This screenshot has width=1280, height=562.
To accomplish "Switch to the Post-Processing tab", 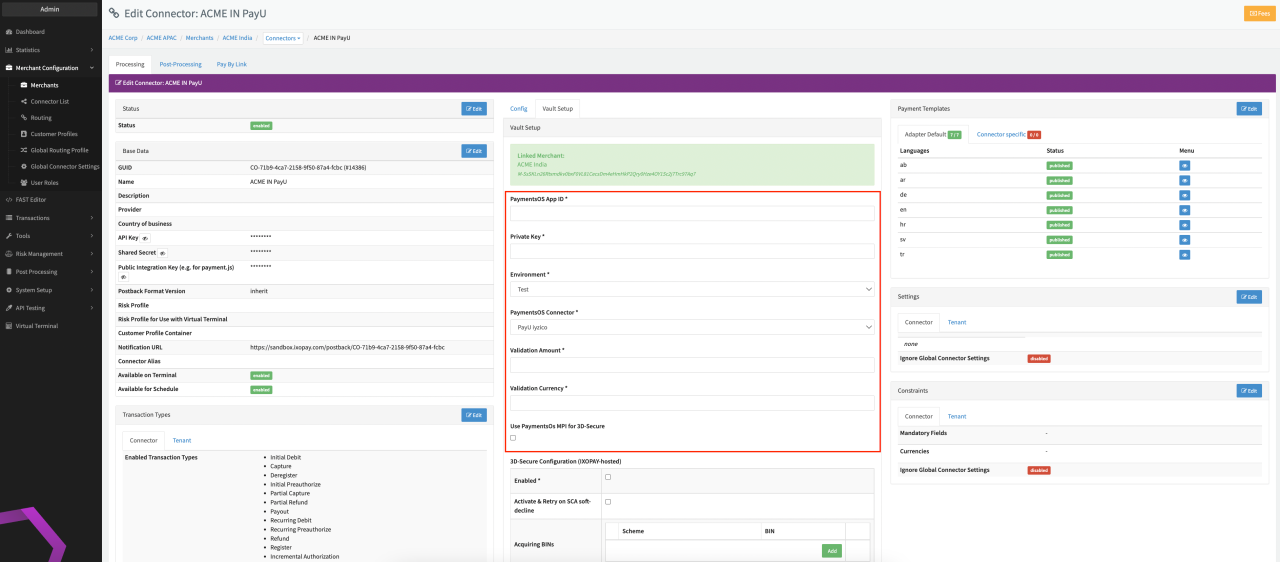I will coord(180,64).
